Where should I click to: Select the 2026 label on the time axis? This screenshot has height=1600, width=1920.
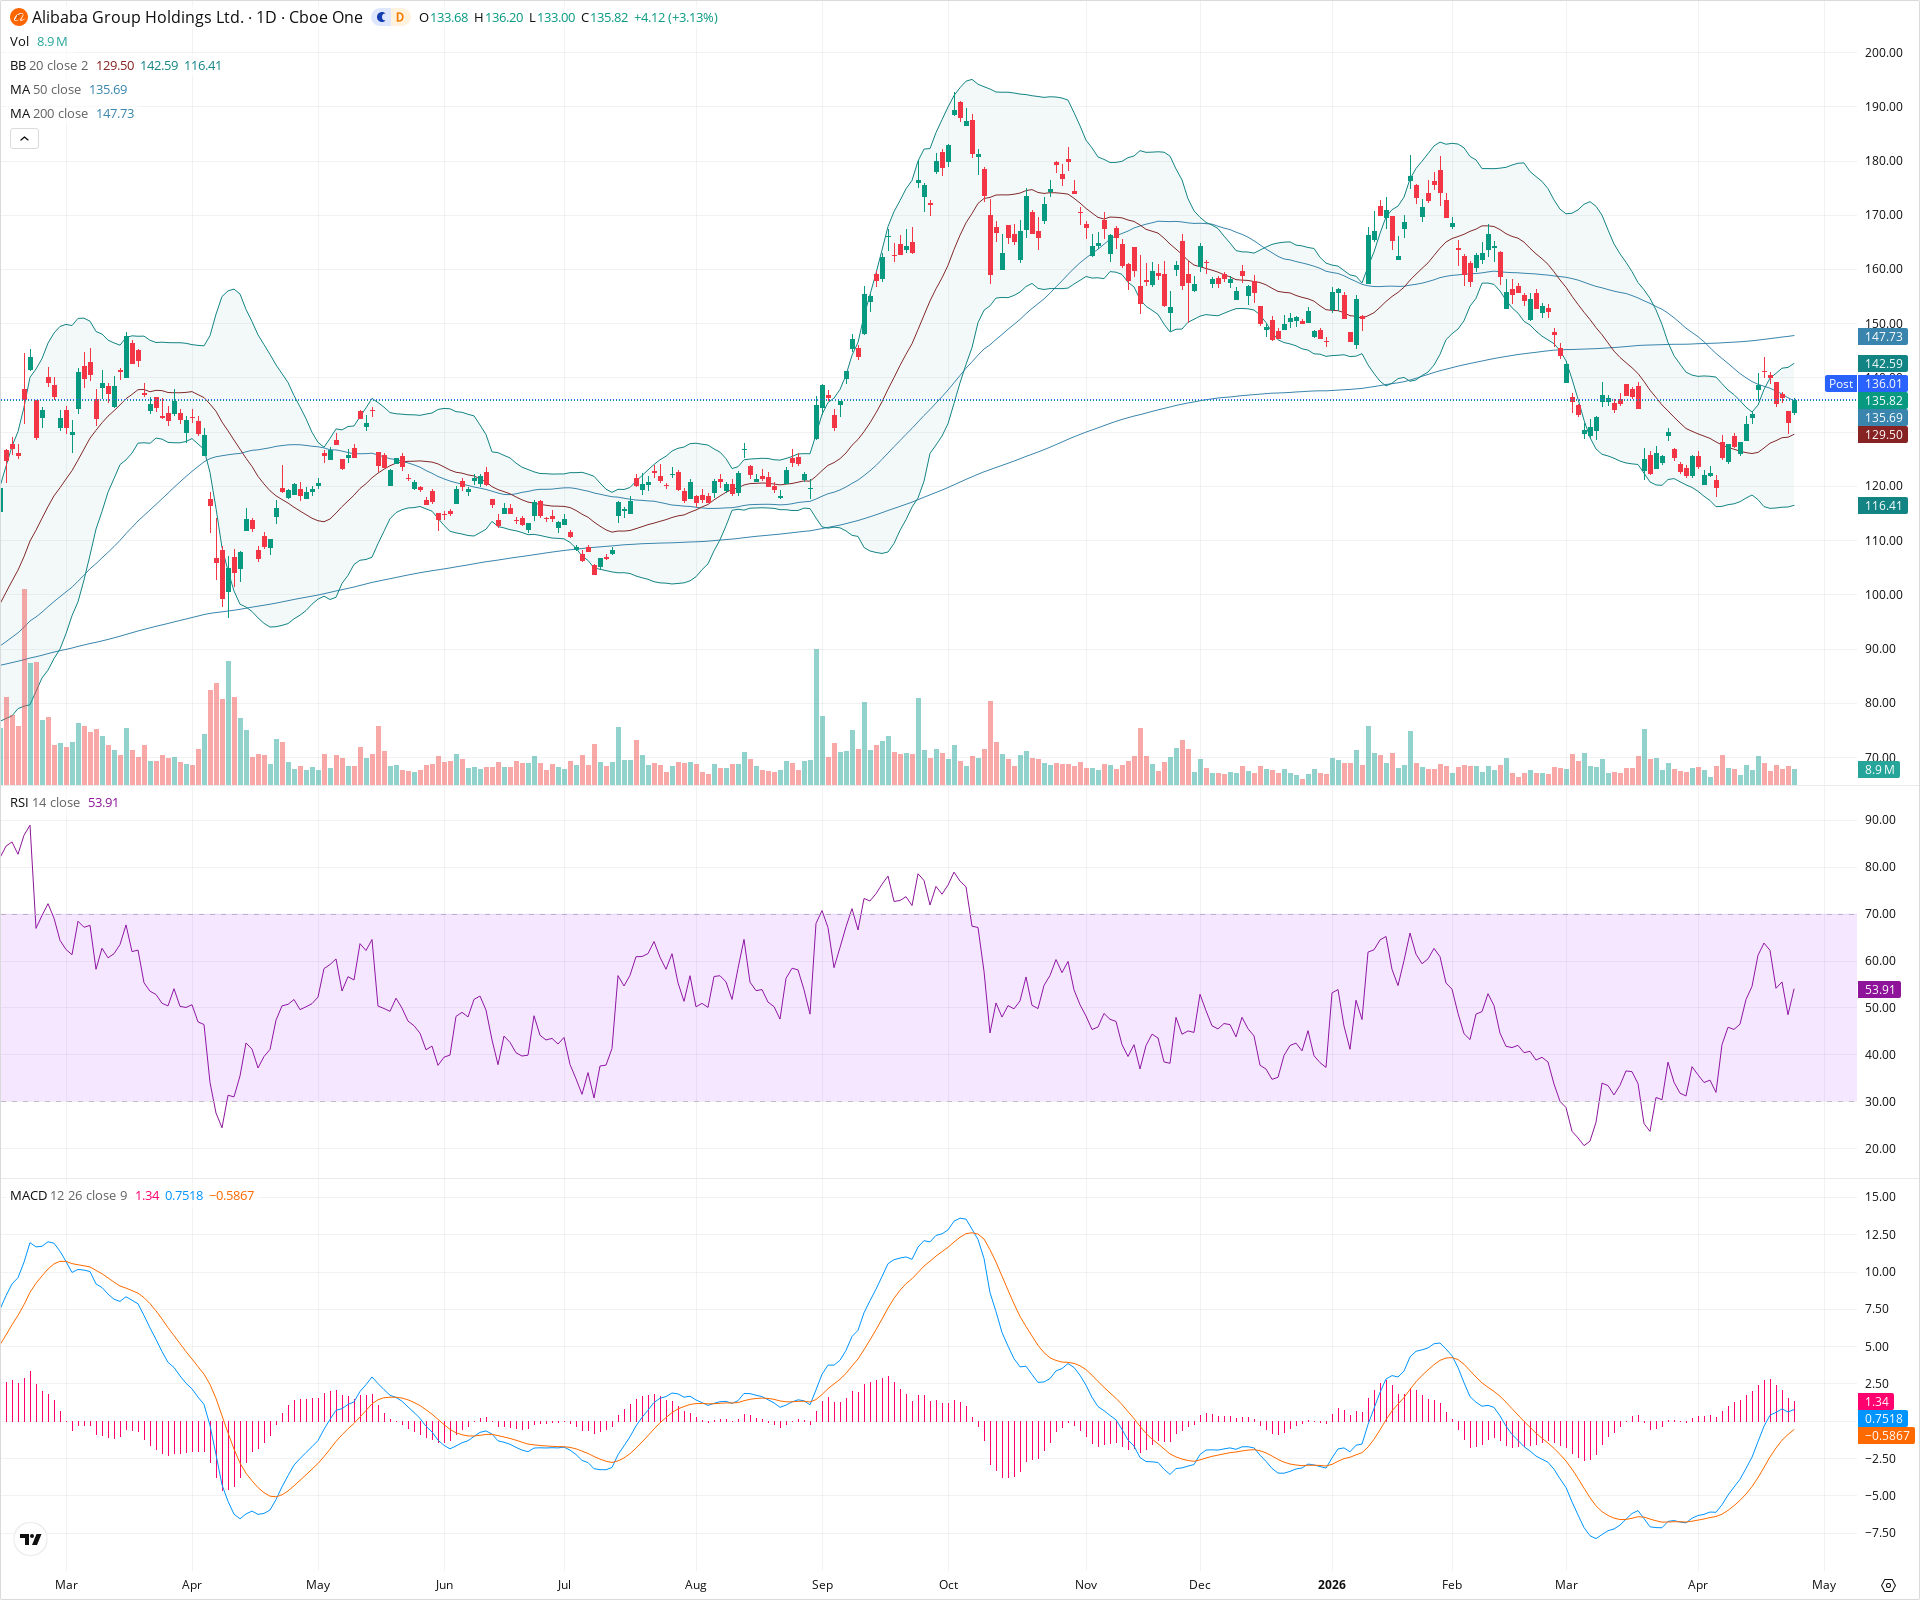click(1331, 1585)
